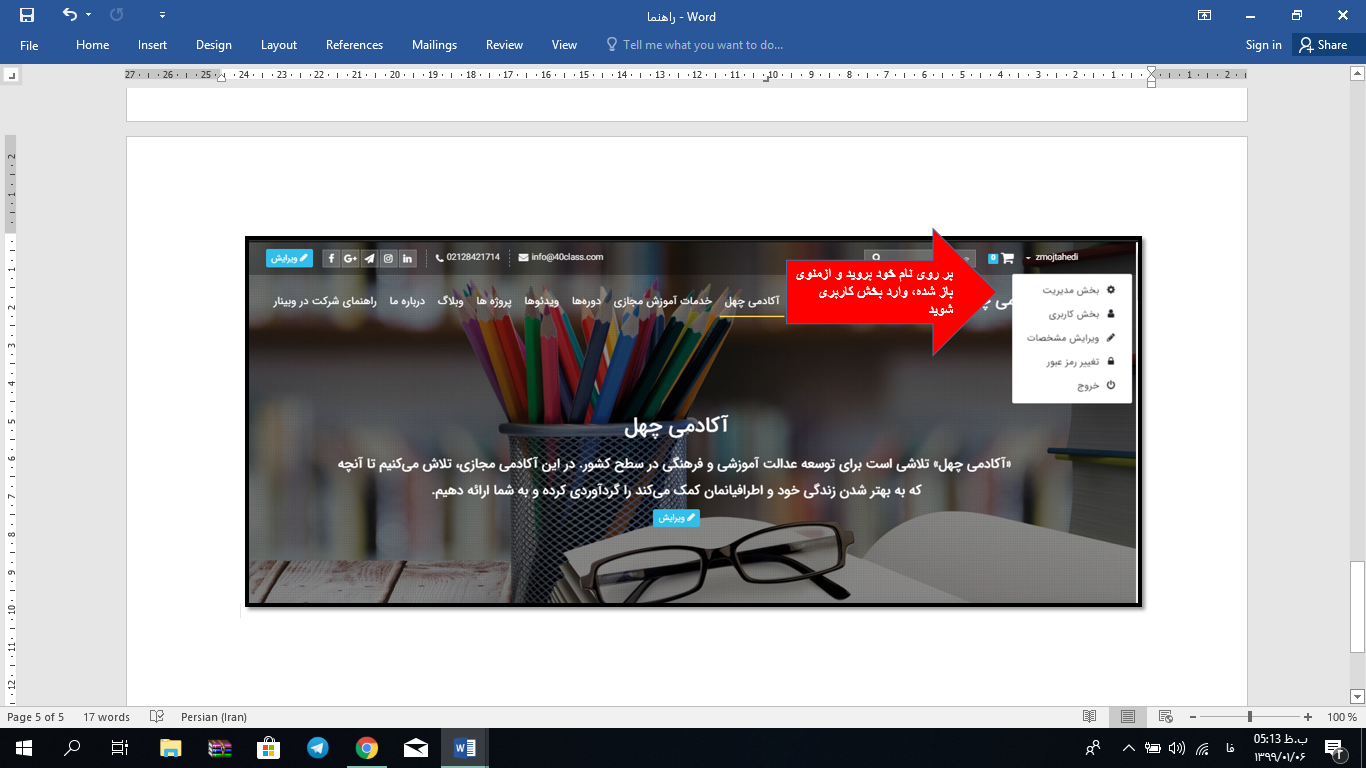Click the فا input language indicator

(x=1229, y=748)
